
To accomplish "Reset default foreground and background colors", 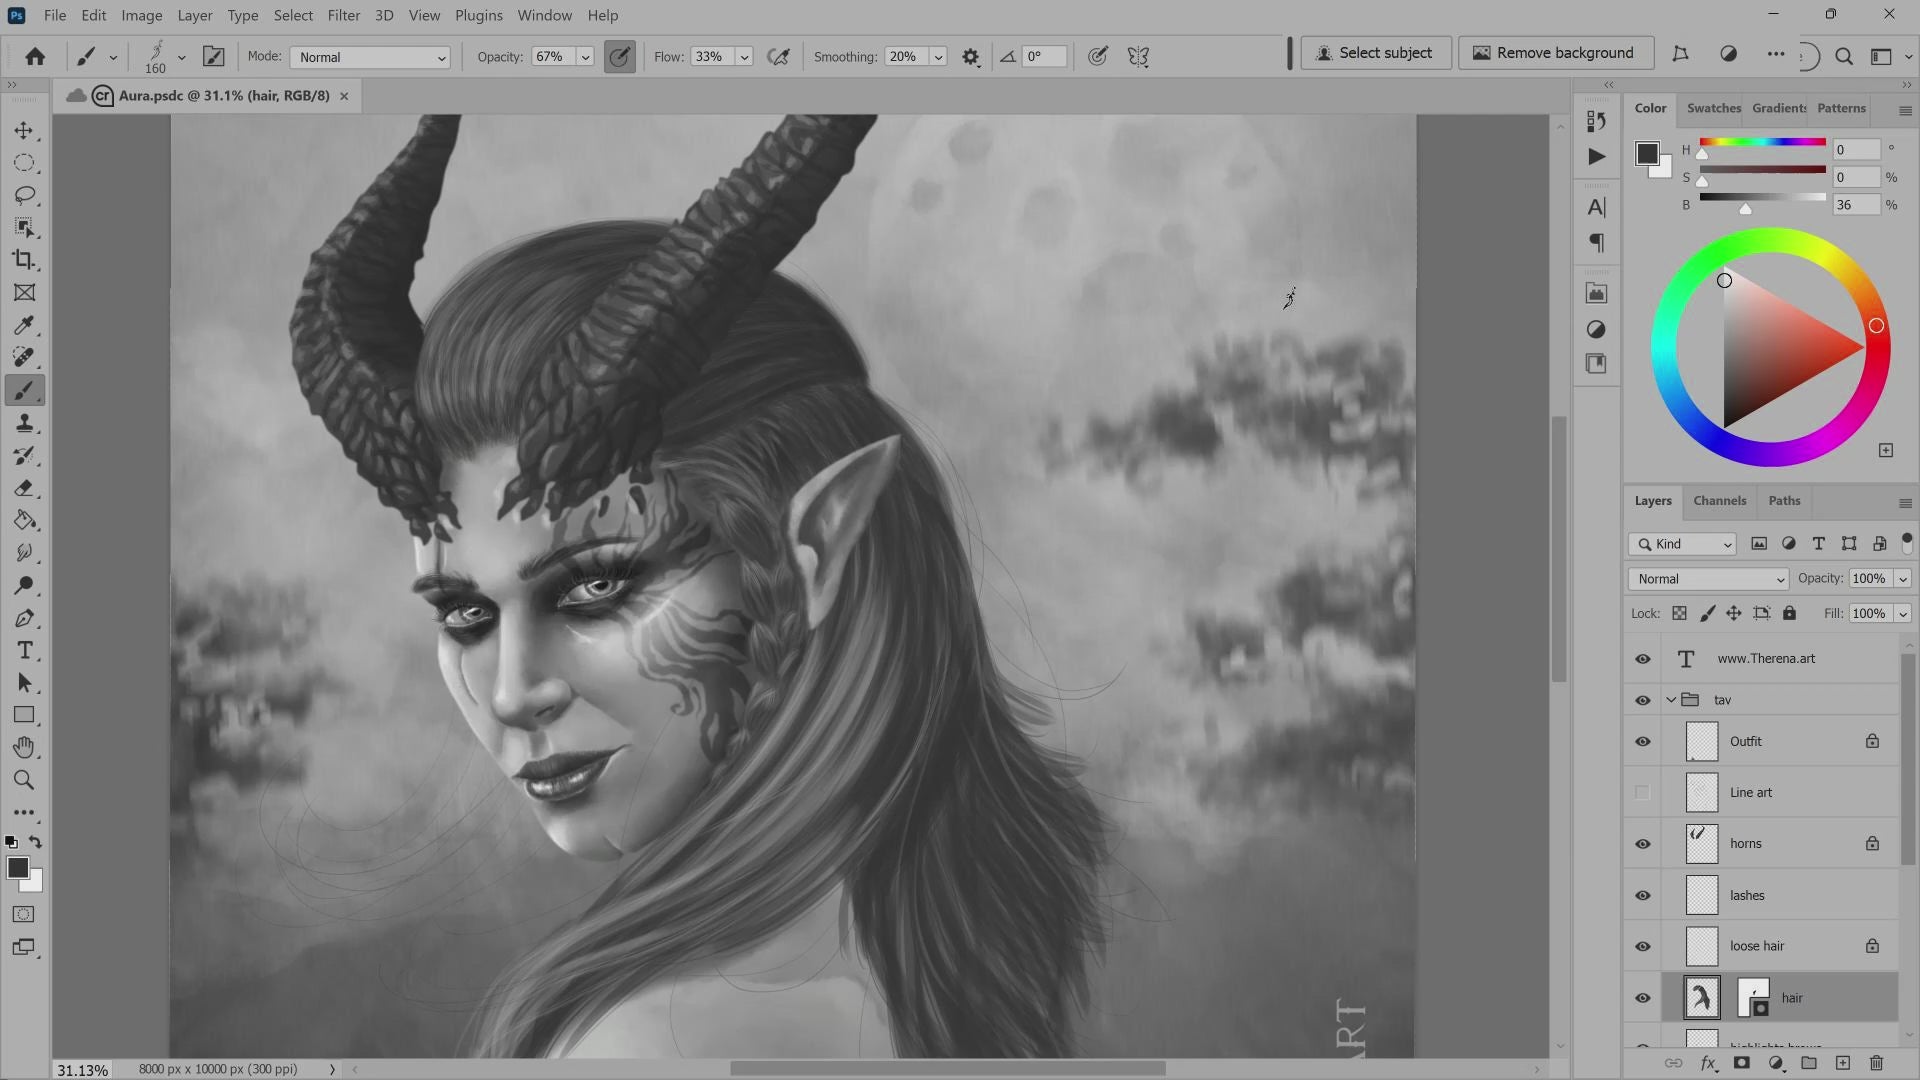I will (x=11, y=842).
